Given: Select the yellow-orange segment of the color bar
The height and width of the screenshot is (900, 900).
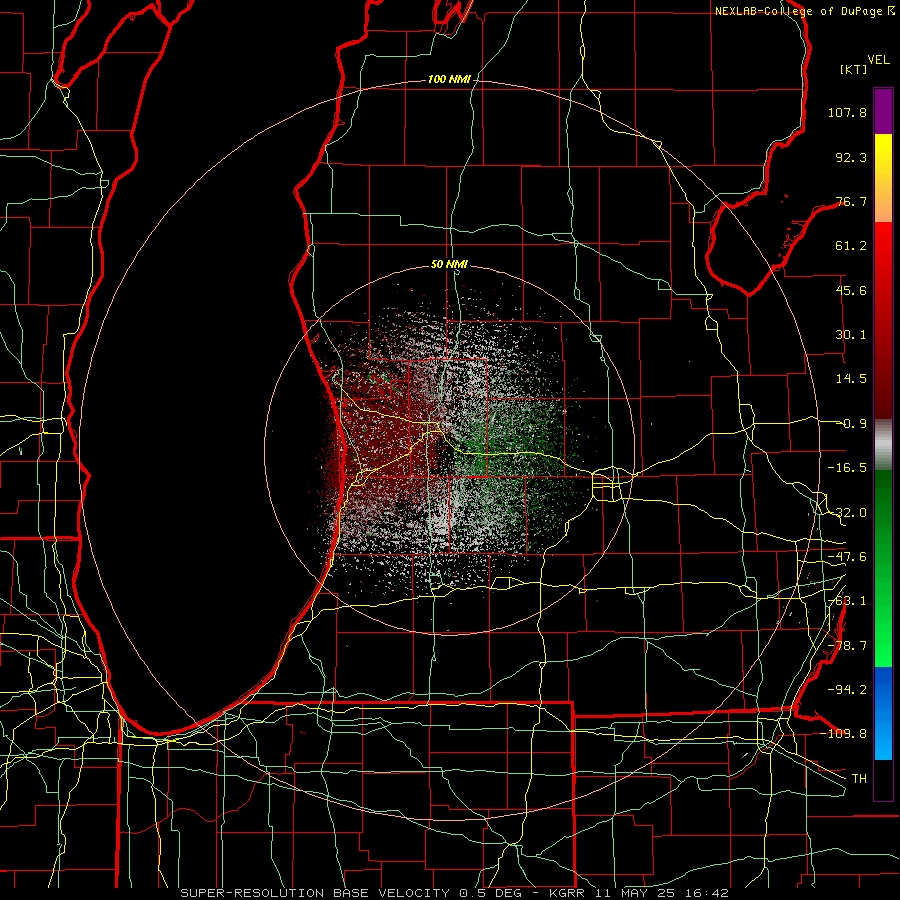Looking at the screenshot, I should [x=883, y=178].
